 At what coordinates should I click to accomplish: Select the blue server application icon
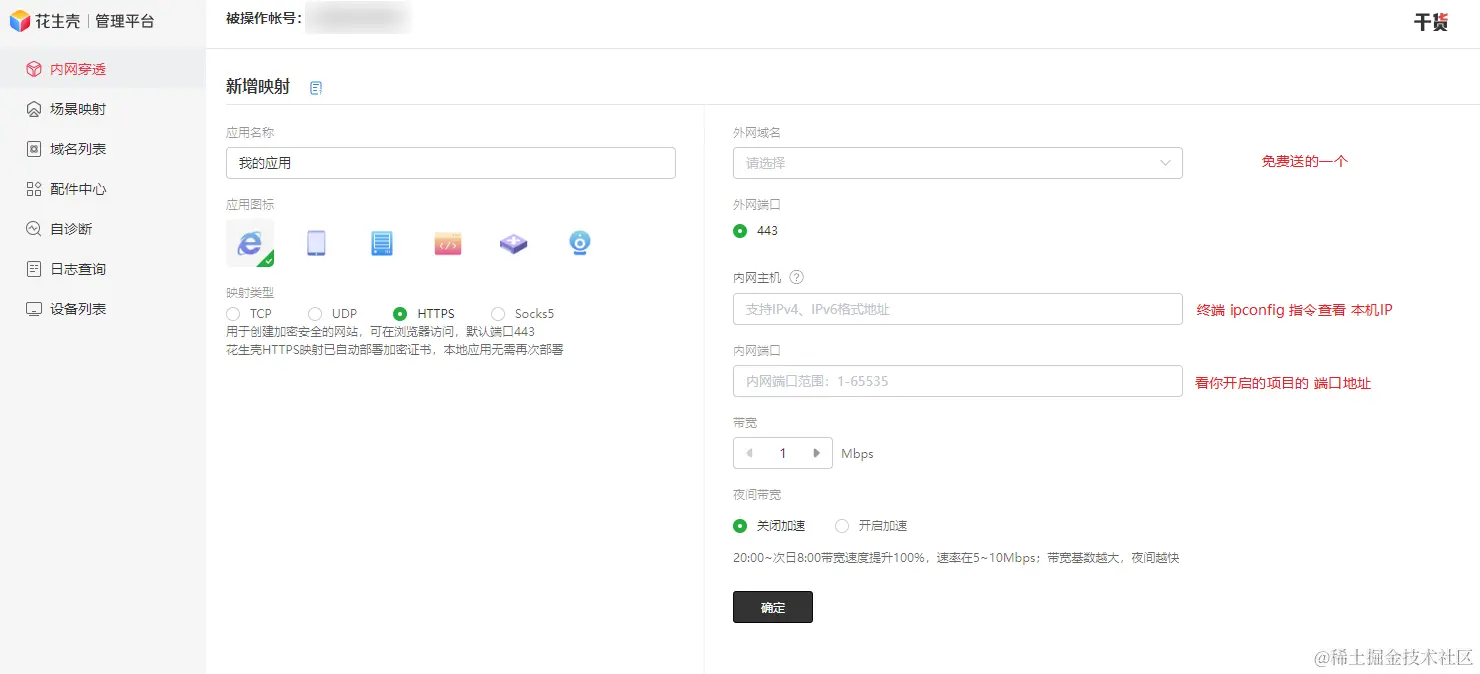click(382, 243)
